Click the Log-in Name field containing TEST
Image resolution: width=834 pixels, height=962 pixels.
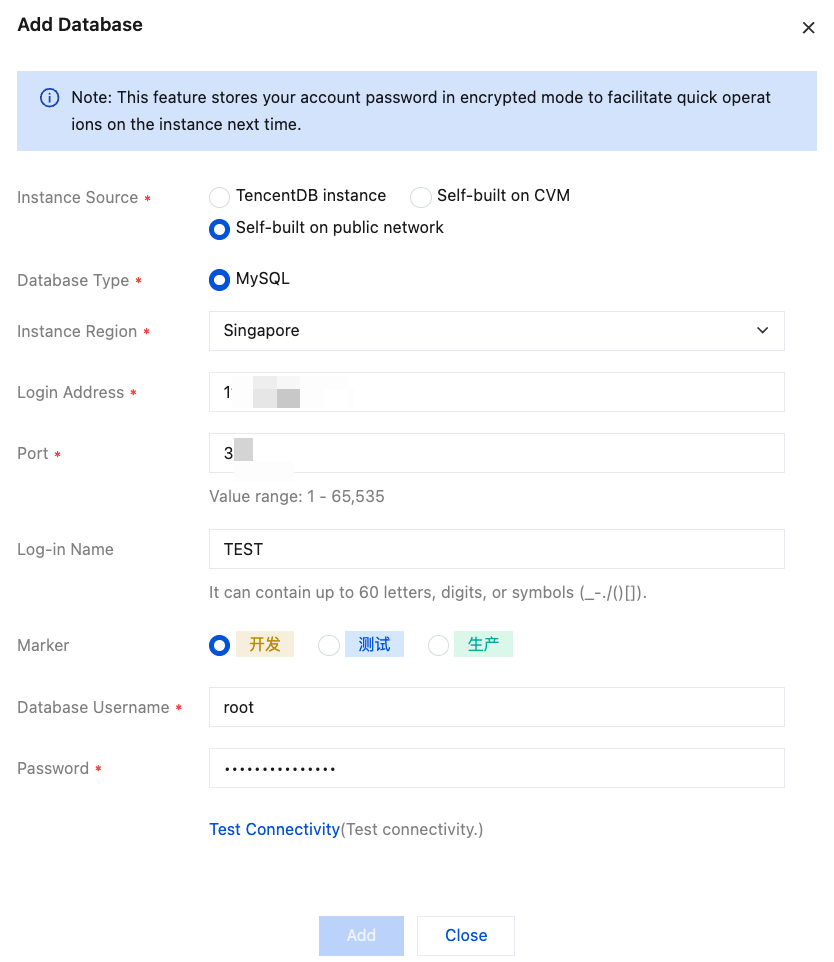coord(496,550)
